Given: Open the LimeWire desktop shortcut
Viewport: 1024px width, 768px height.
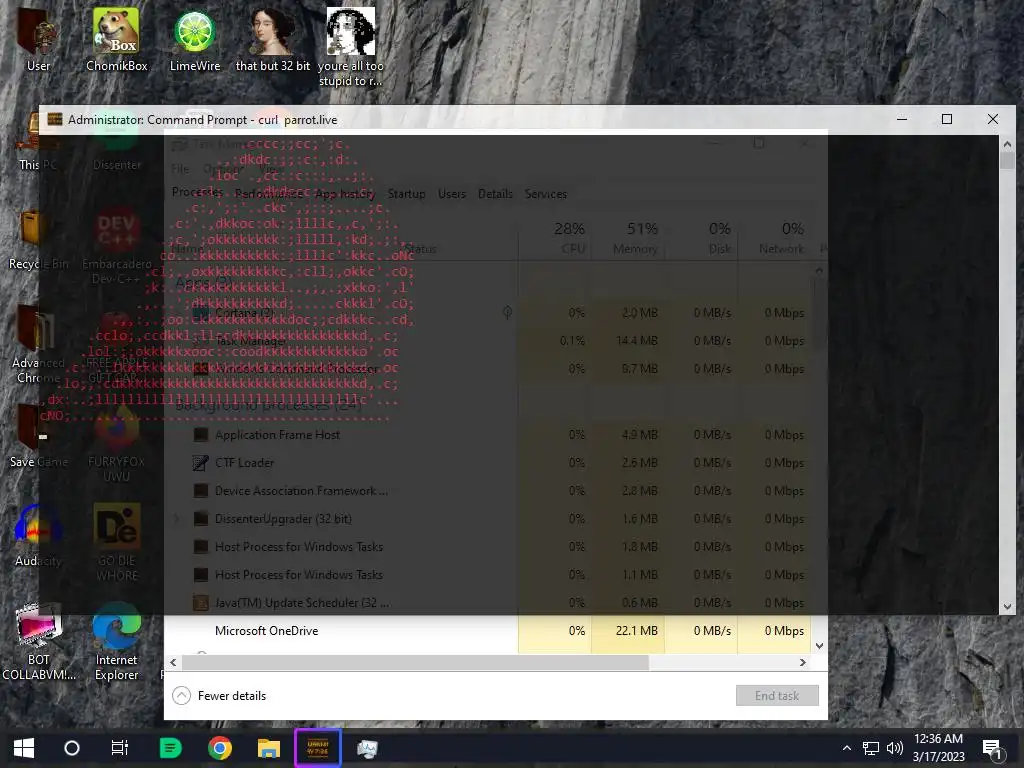Looking at the screenshot, I should (x=195, y=39).
